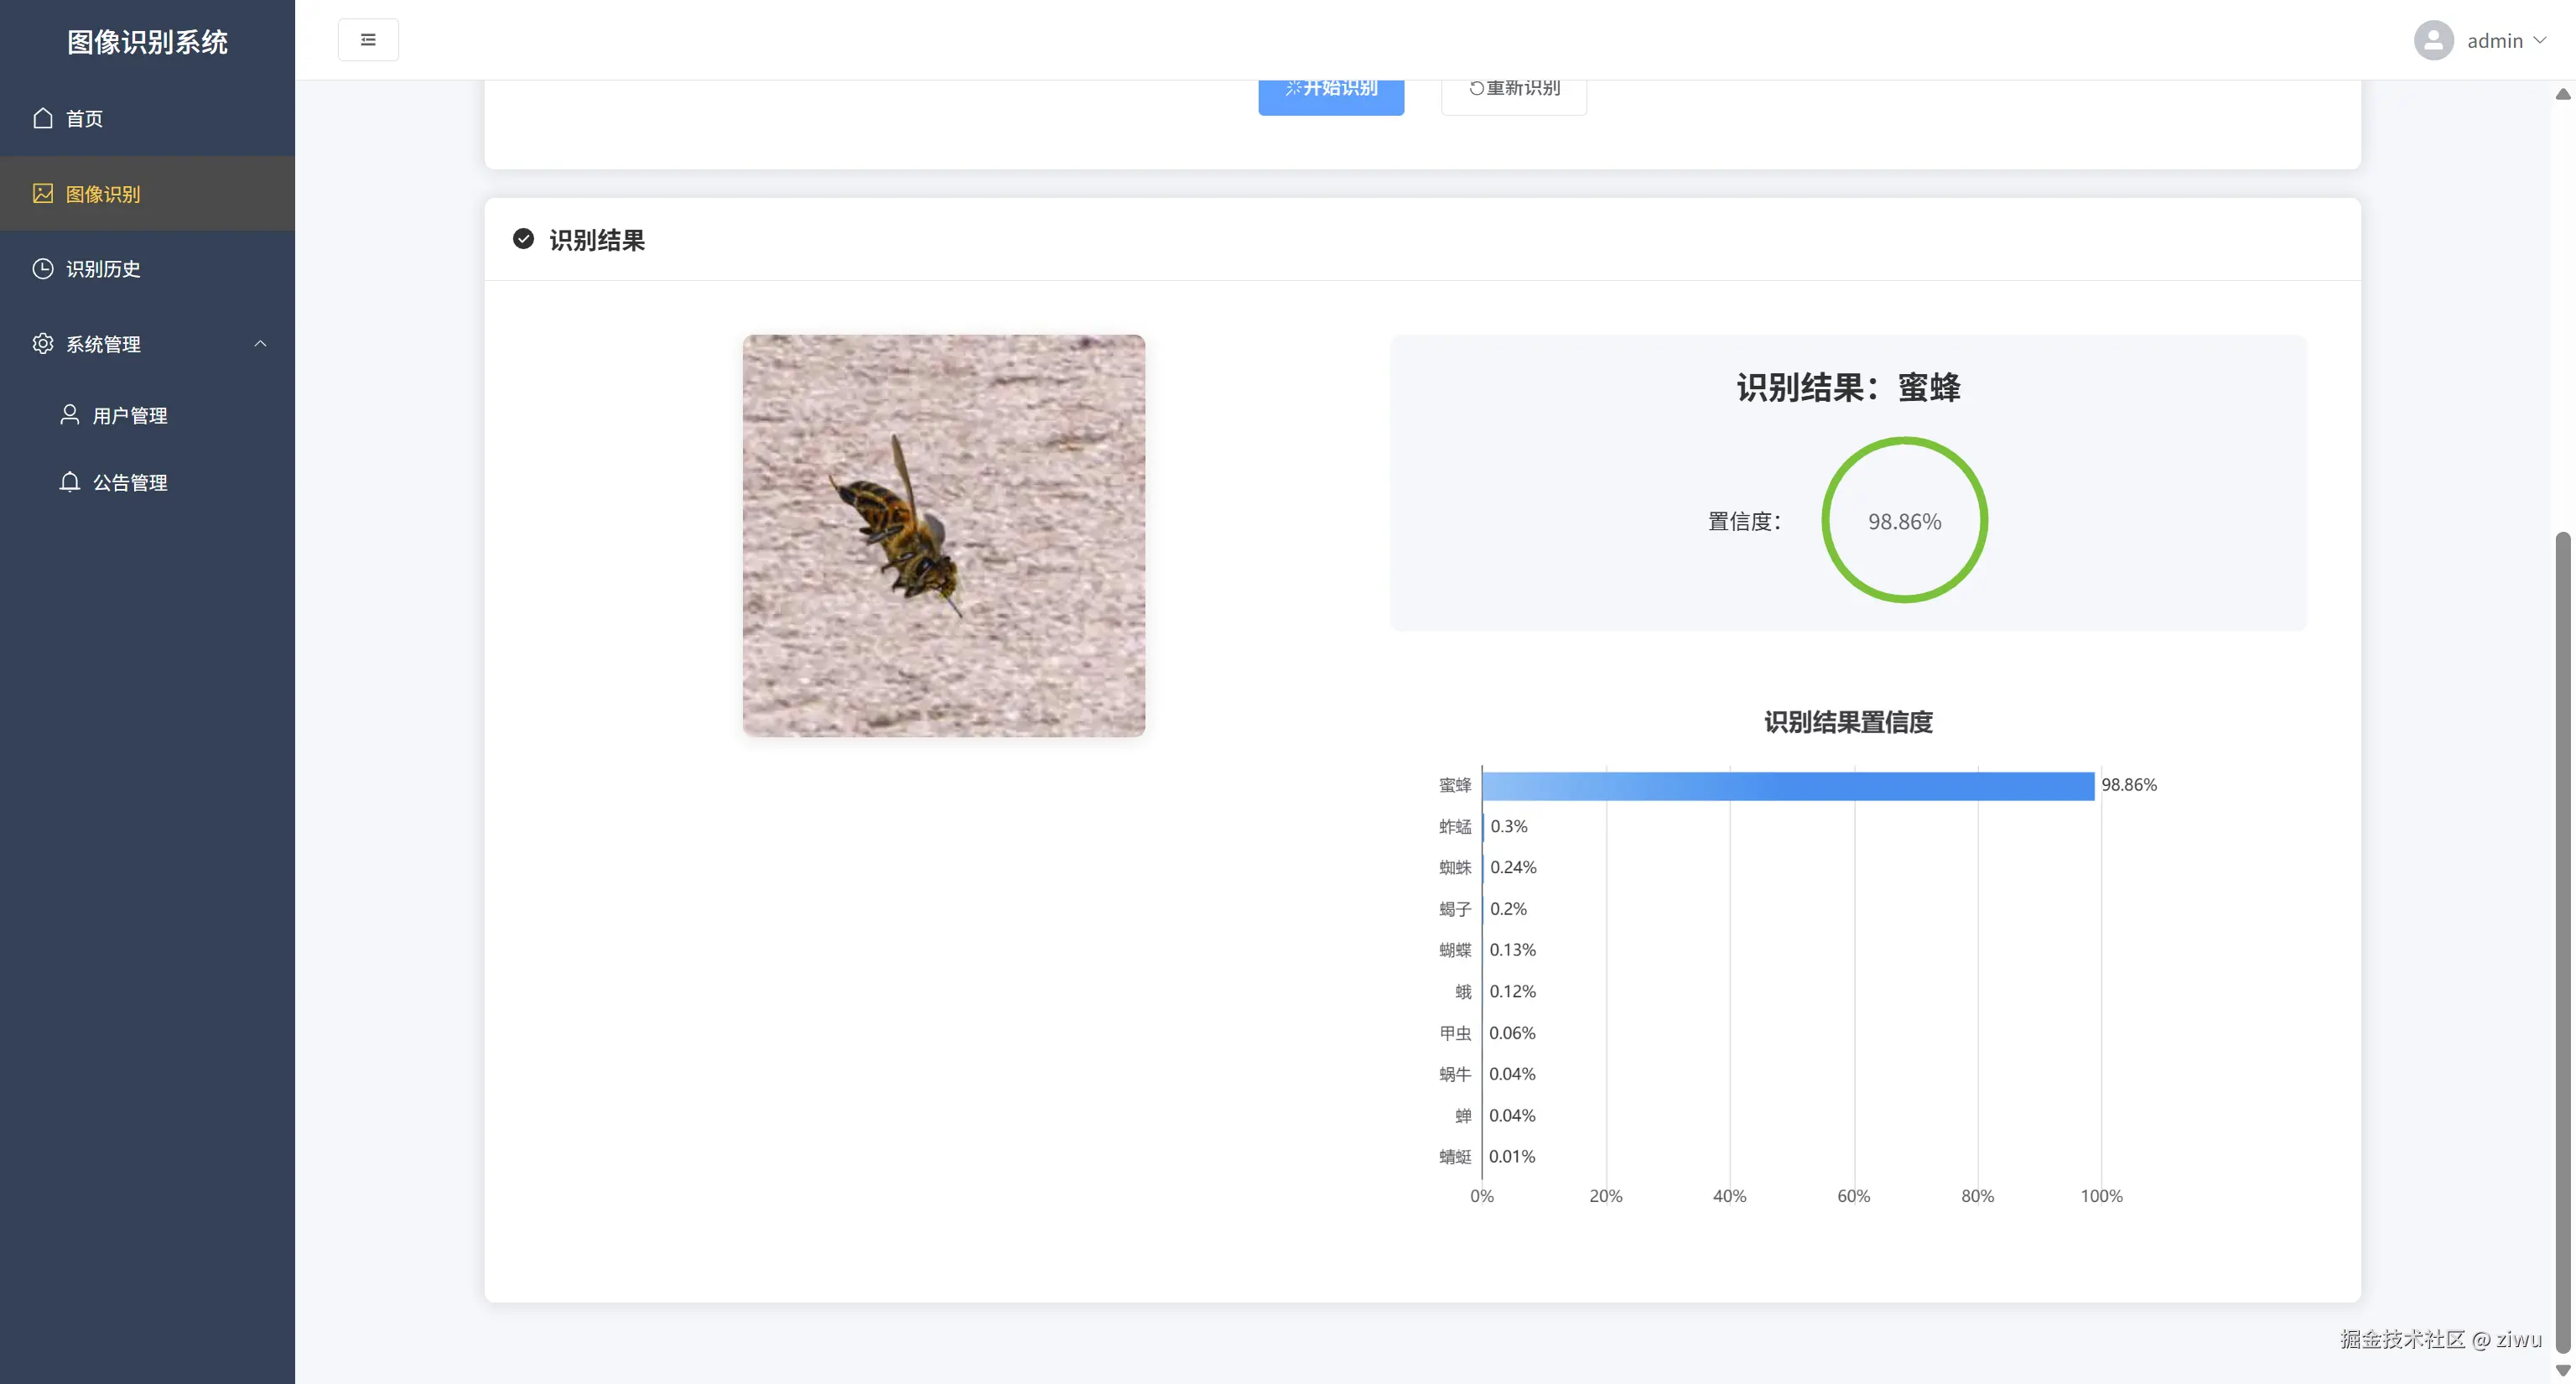Navigate to 首页 menu item

[84, 118]
